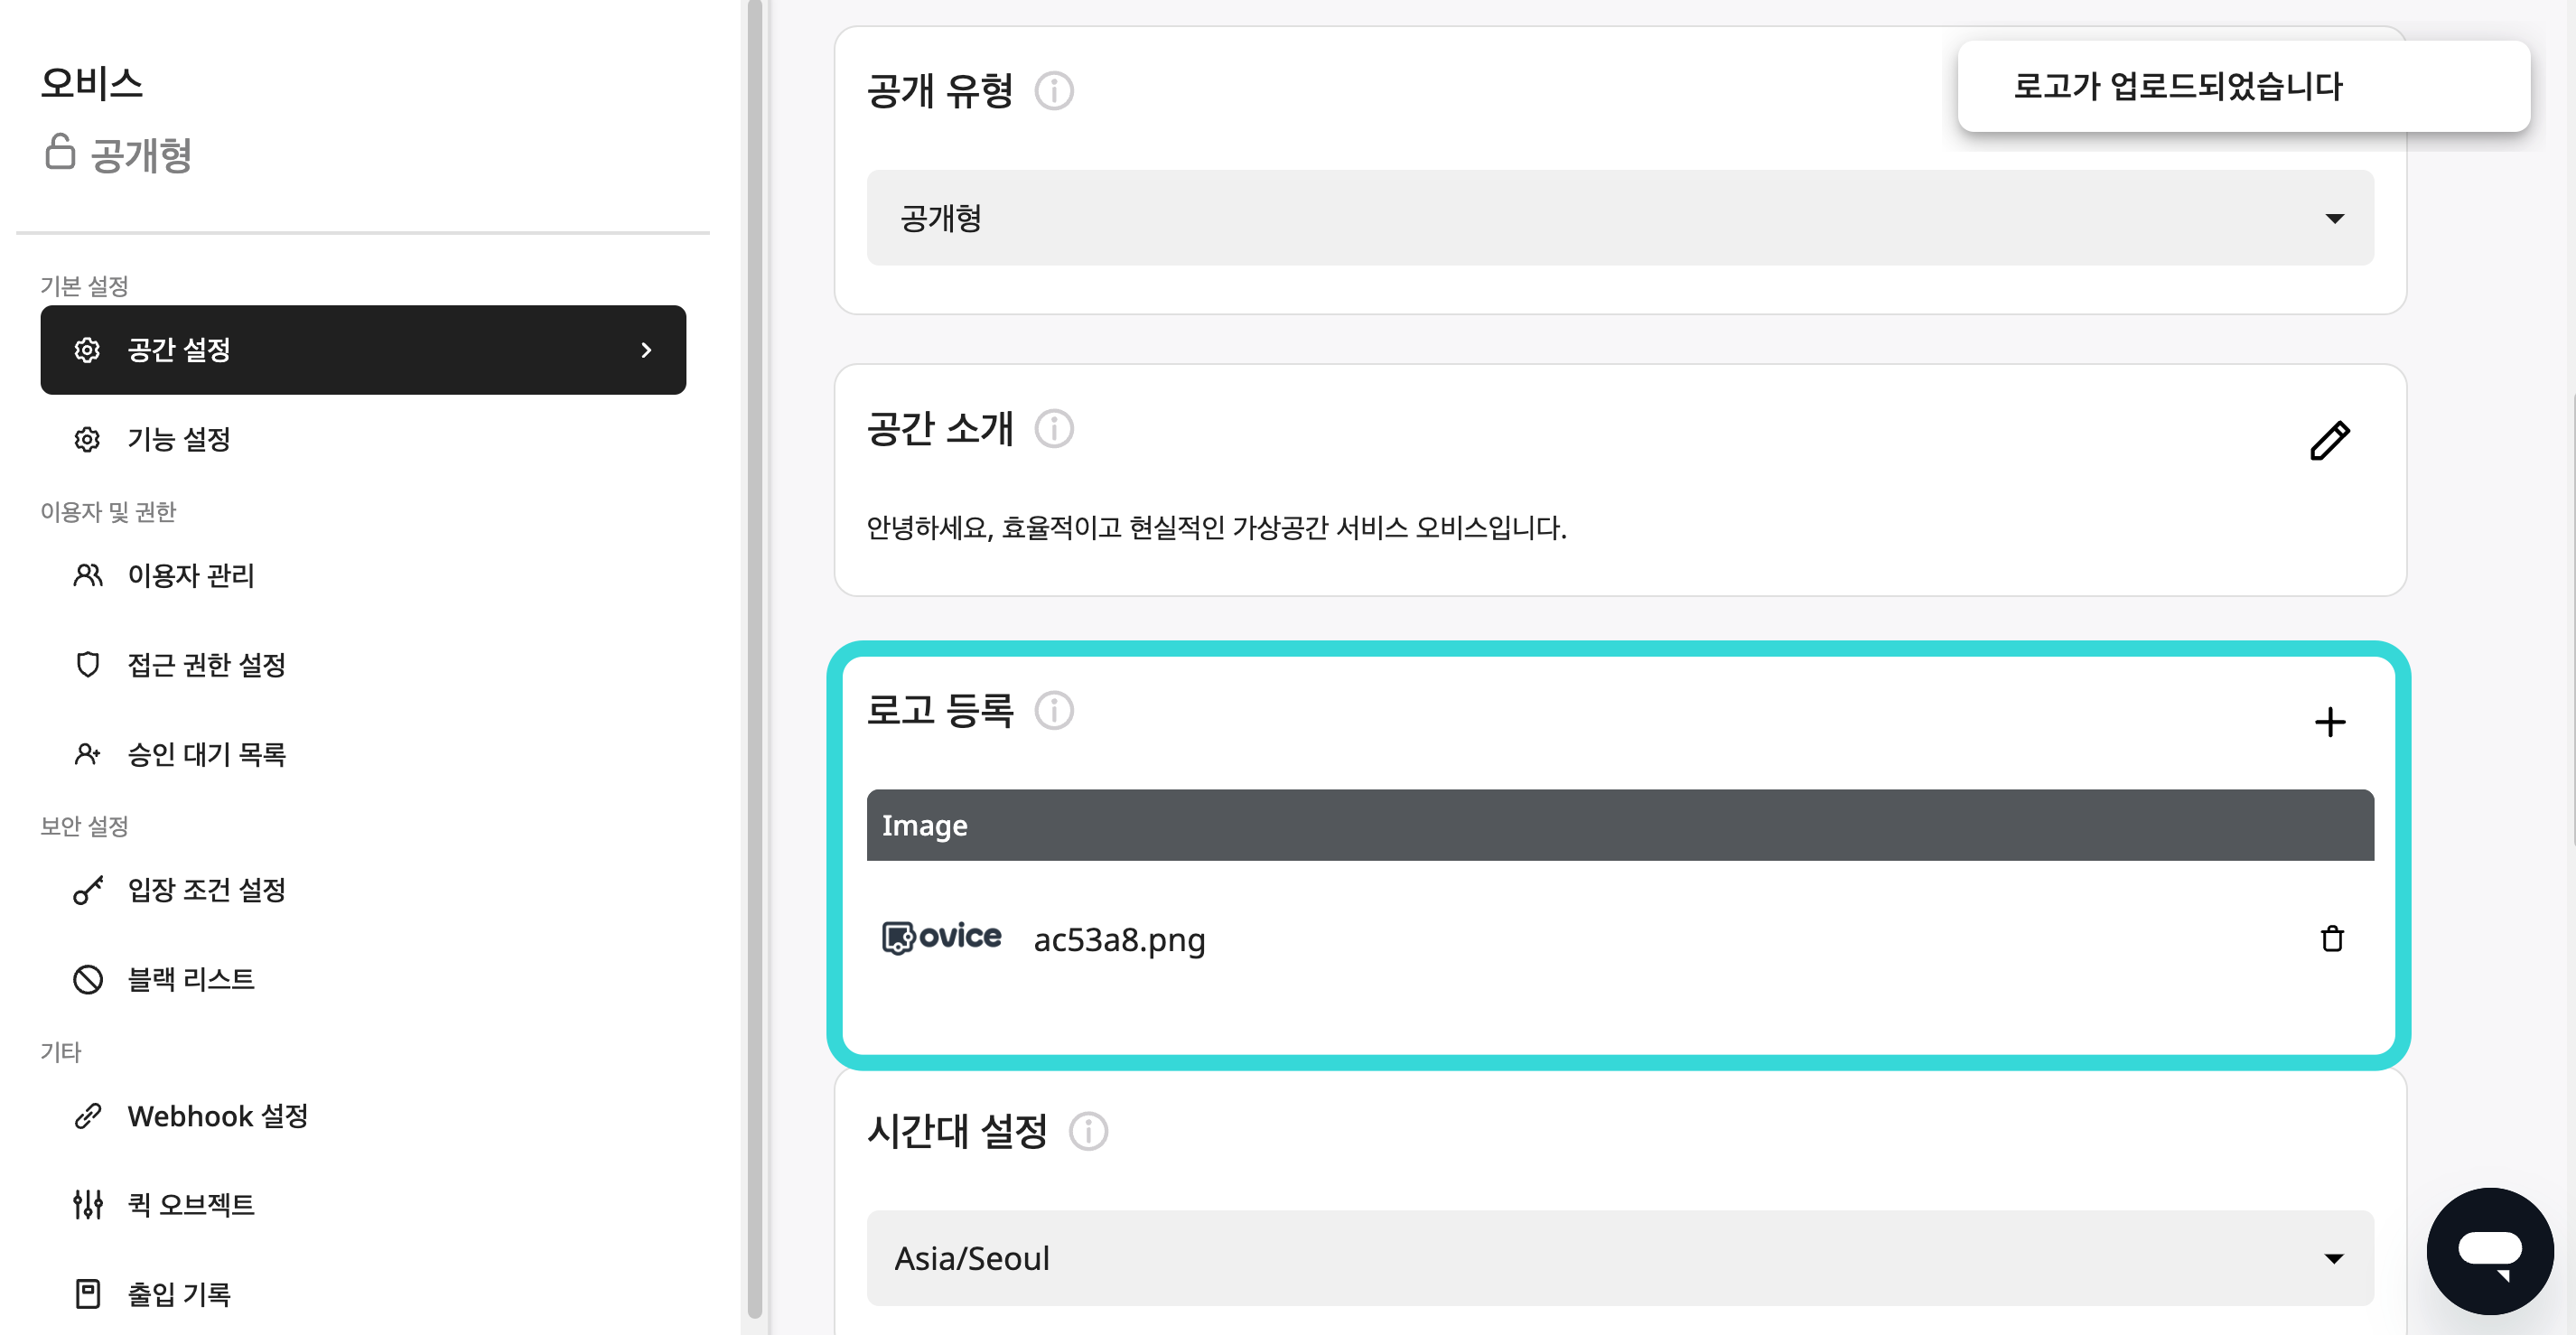Image resolution: width=2576 pixels, height=1335 pixels.
Task: Expand the 공간 설정 chevron arrow
Action: tap(646, 350)
